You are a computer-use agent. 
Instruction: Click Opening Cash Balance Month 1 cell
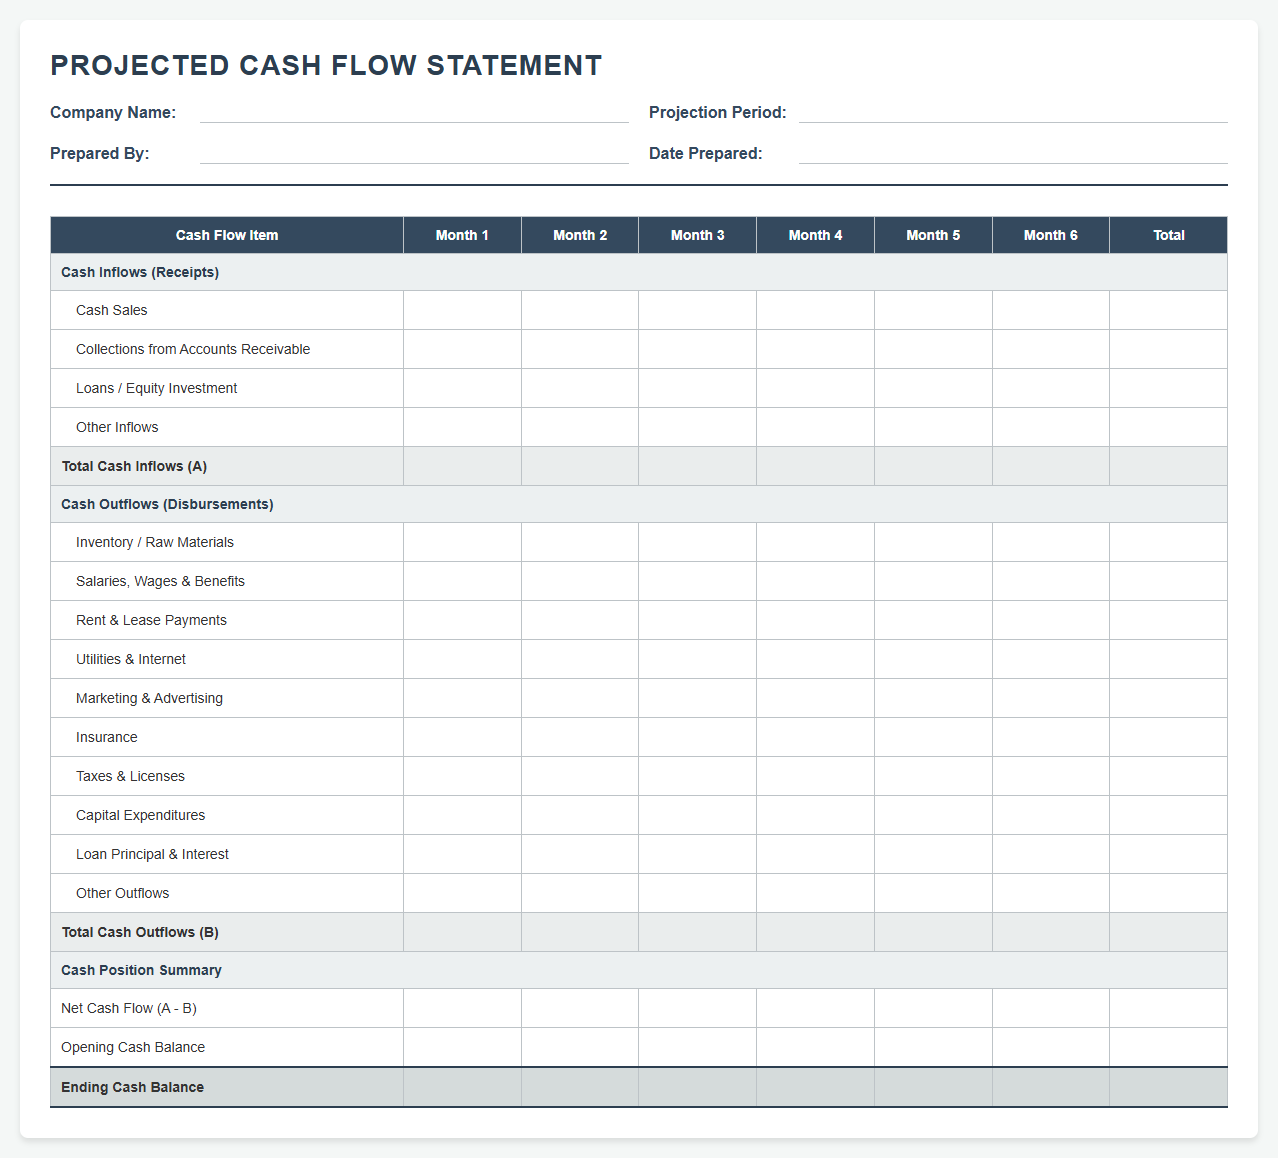coord(462,1047)
